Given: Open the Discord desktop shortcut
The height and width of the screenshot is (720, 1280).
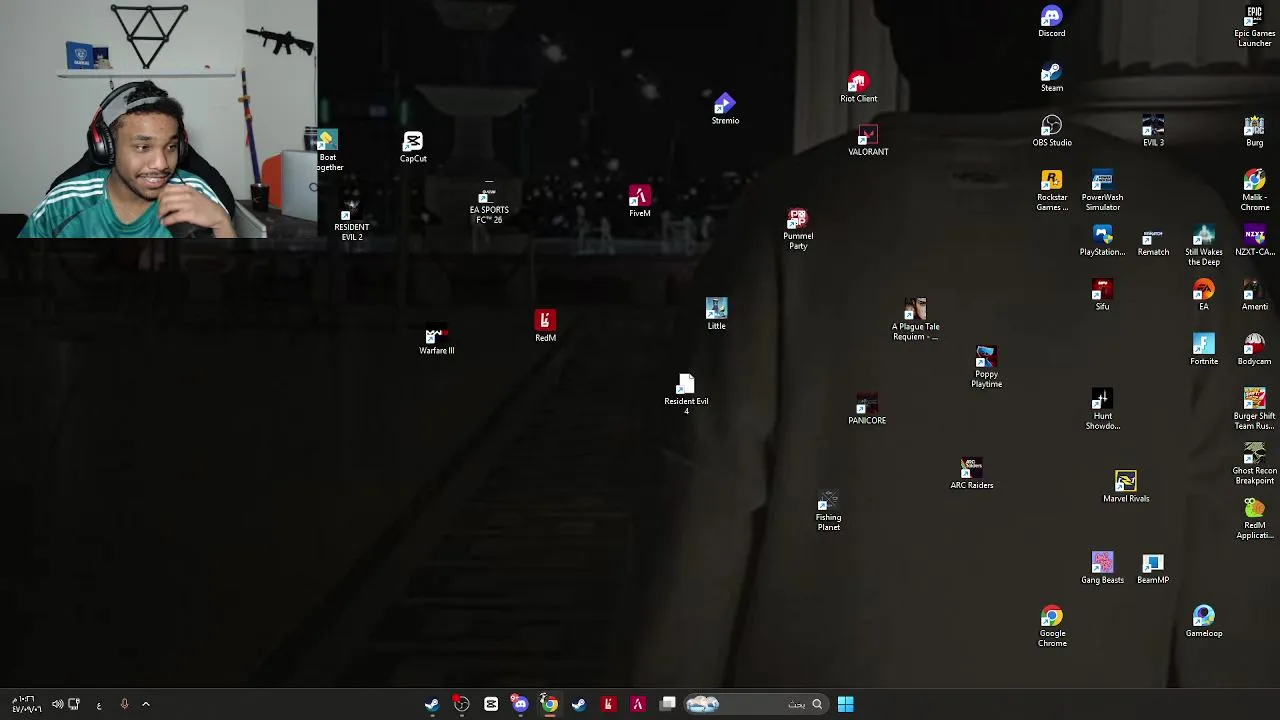Looking at the screenshot, I should tap(1051, 22).
